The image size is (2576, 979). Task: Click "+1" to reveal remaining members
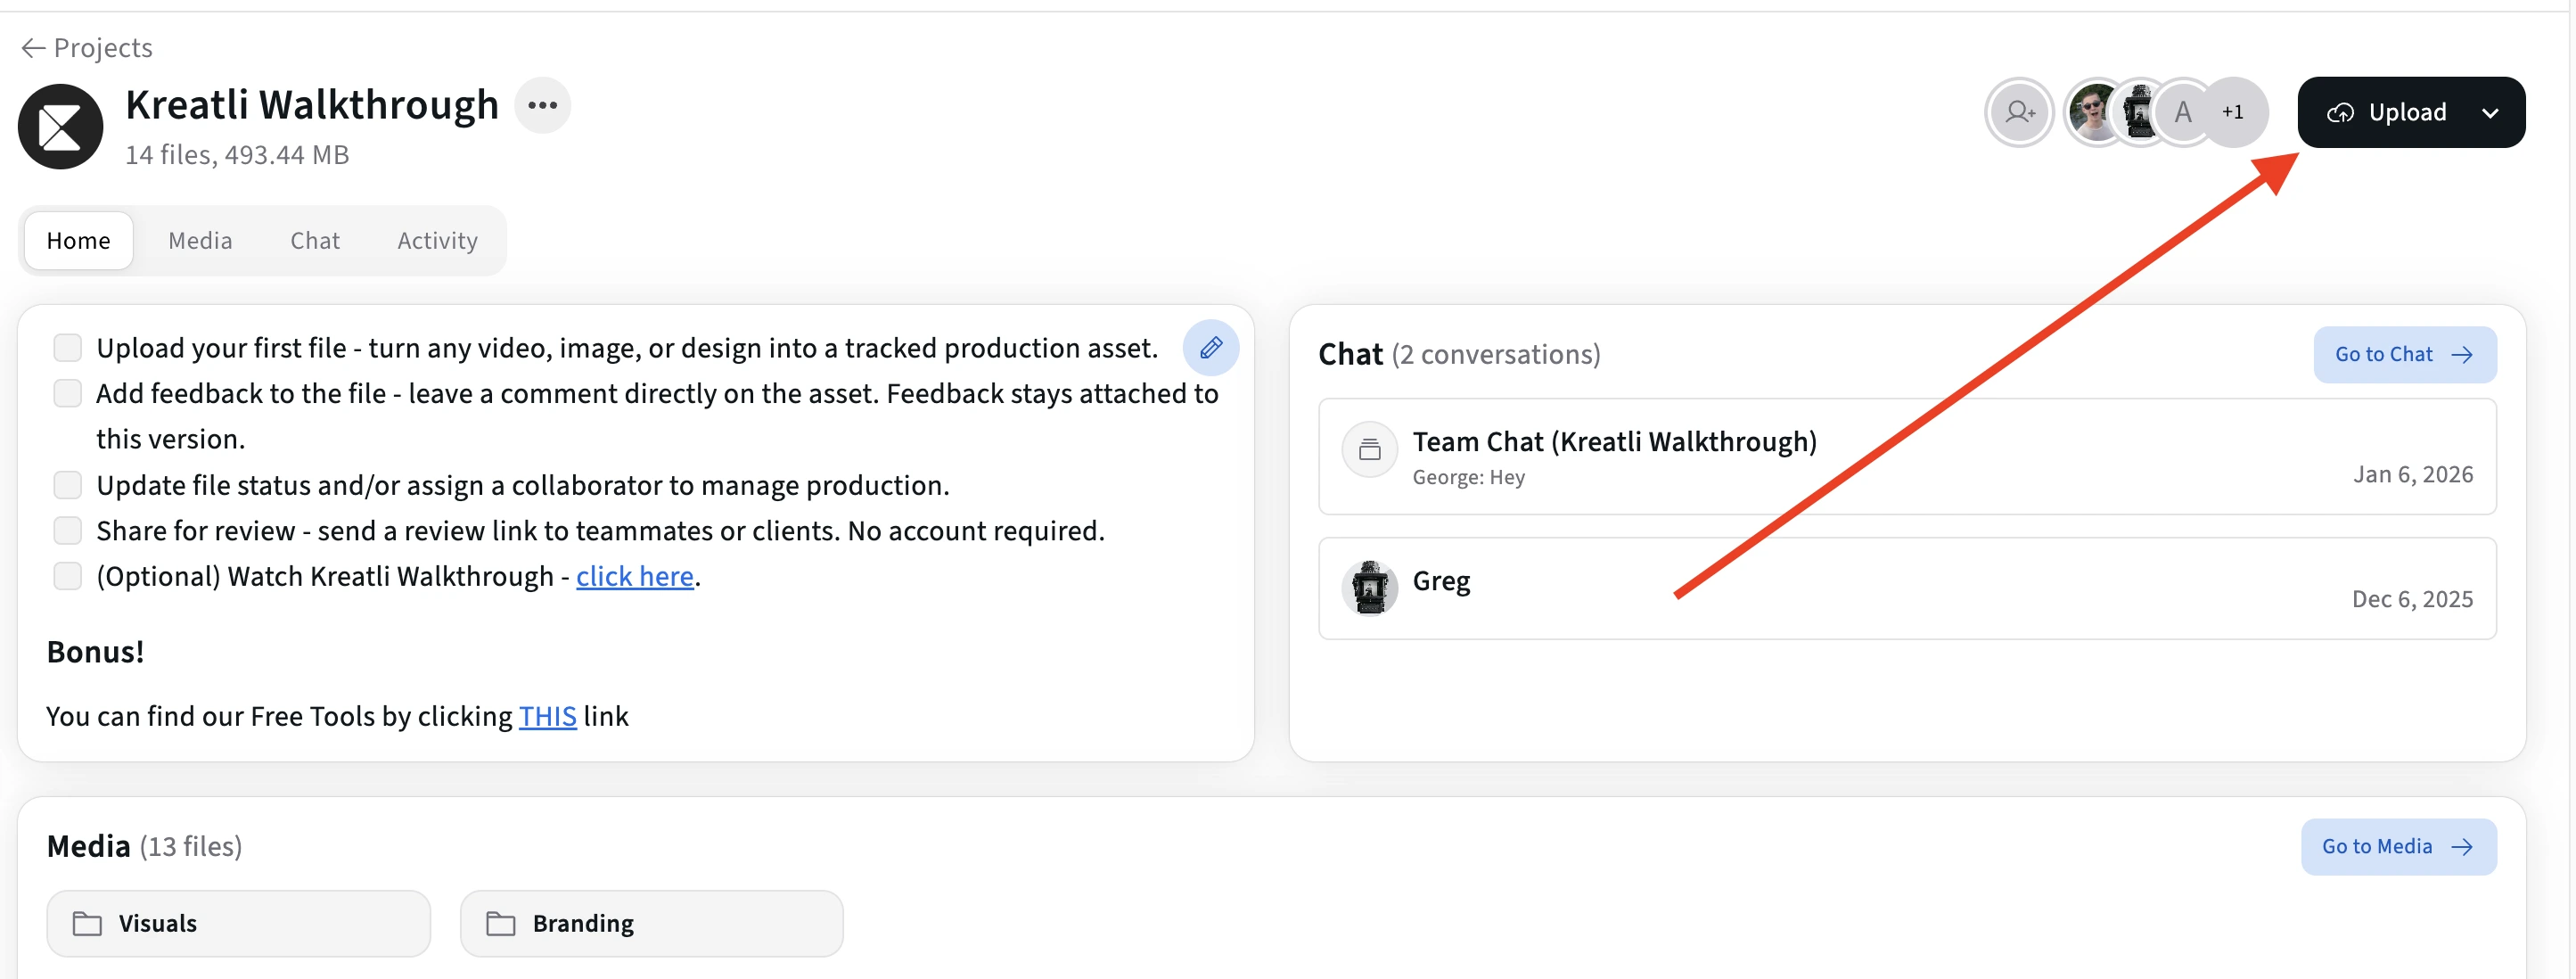point(2234,112)
